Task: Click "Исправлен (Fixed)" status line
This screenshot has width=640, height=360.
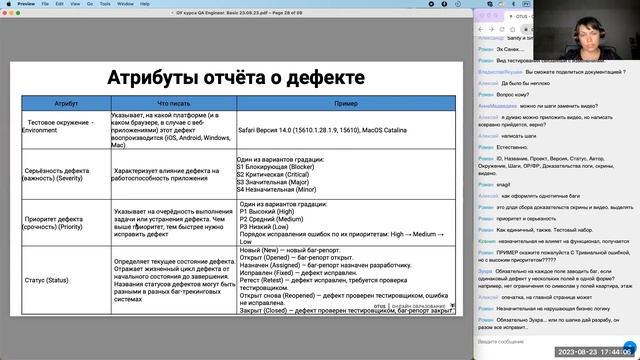Action: pyautogui.click(x=298, y=273)
